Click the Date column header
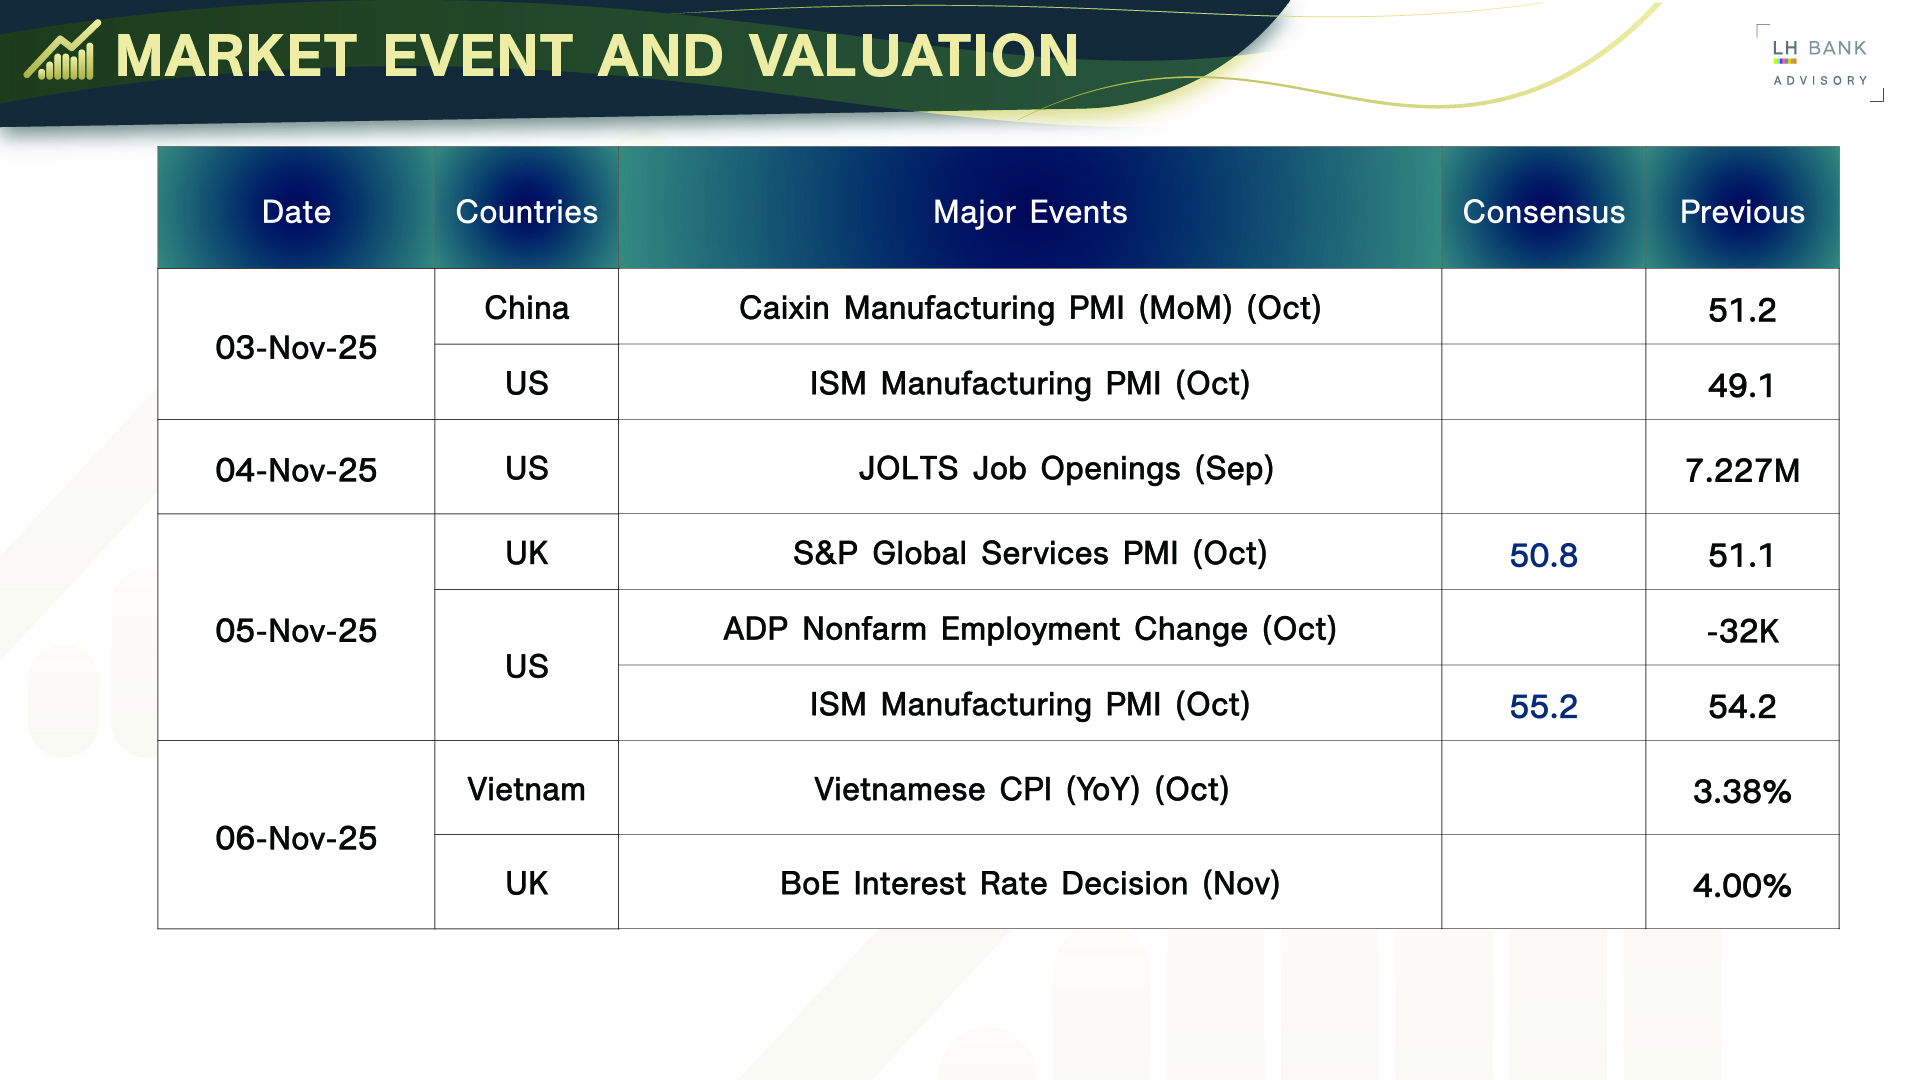 point(296,212)
